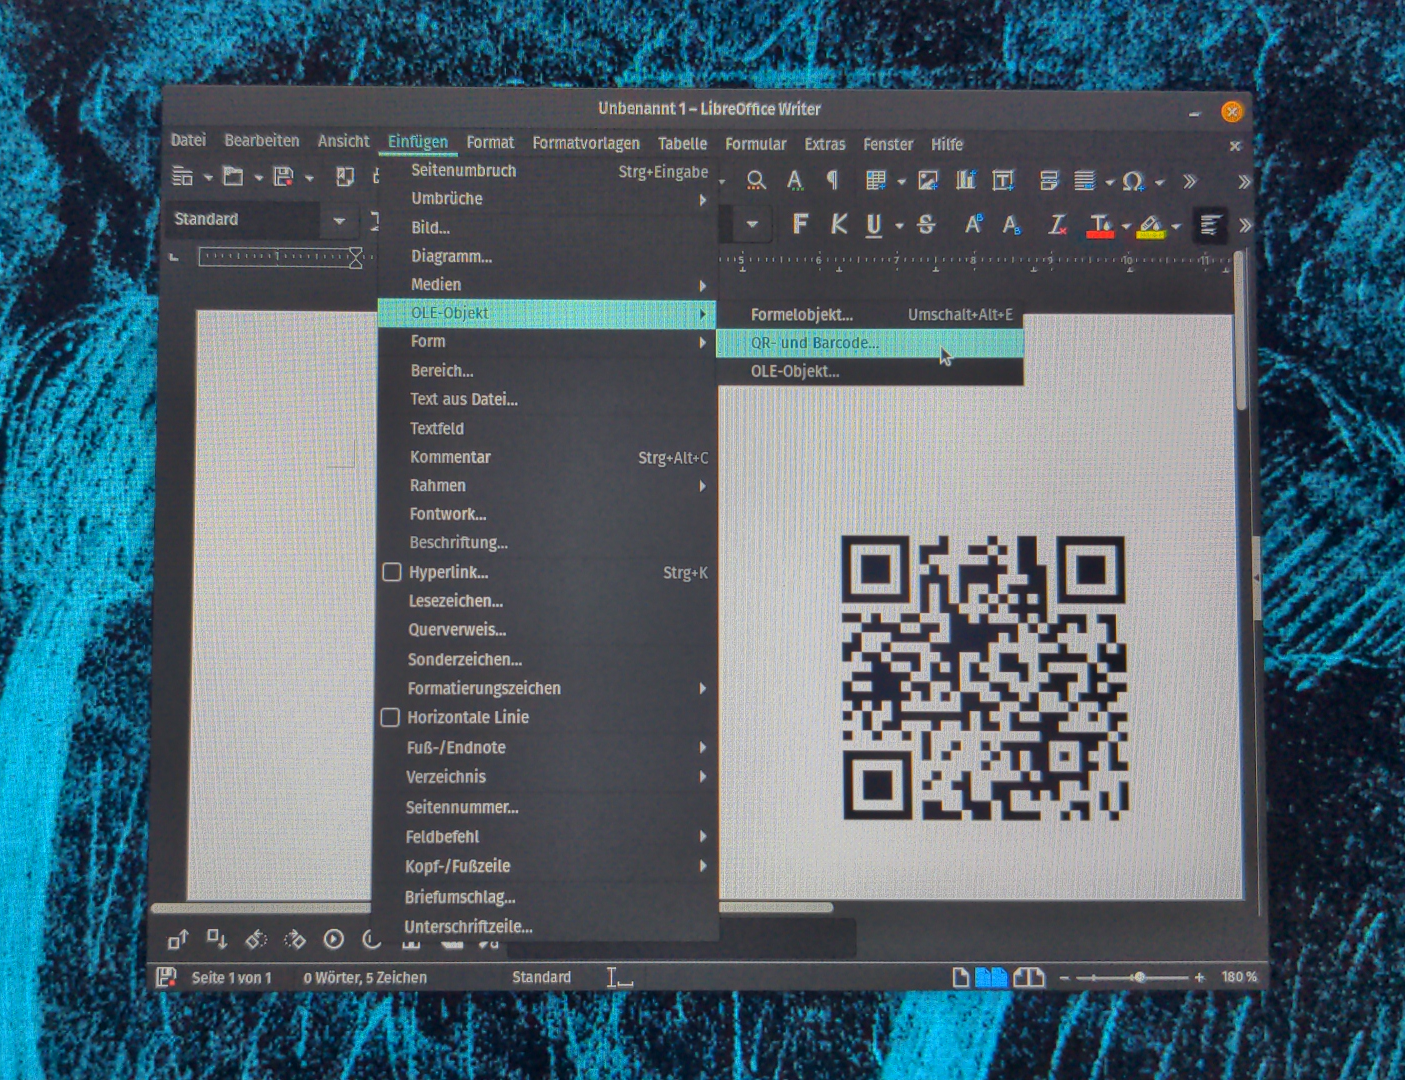This screenshot has height=1080, width=1405.
Task: Click the insert image toolbar icon
Action: tap(928, 181)
